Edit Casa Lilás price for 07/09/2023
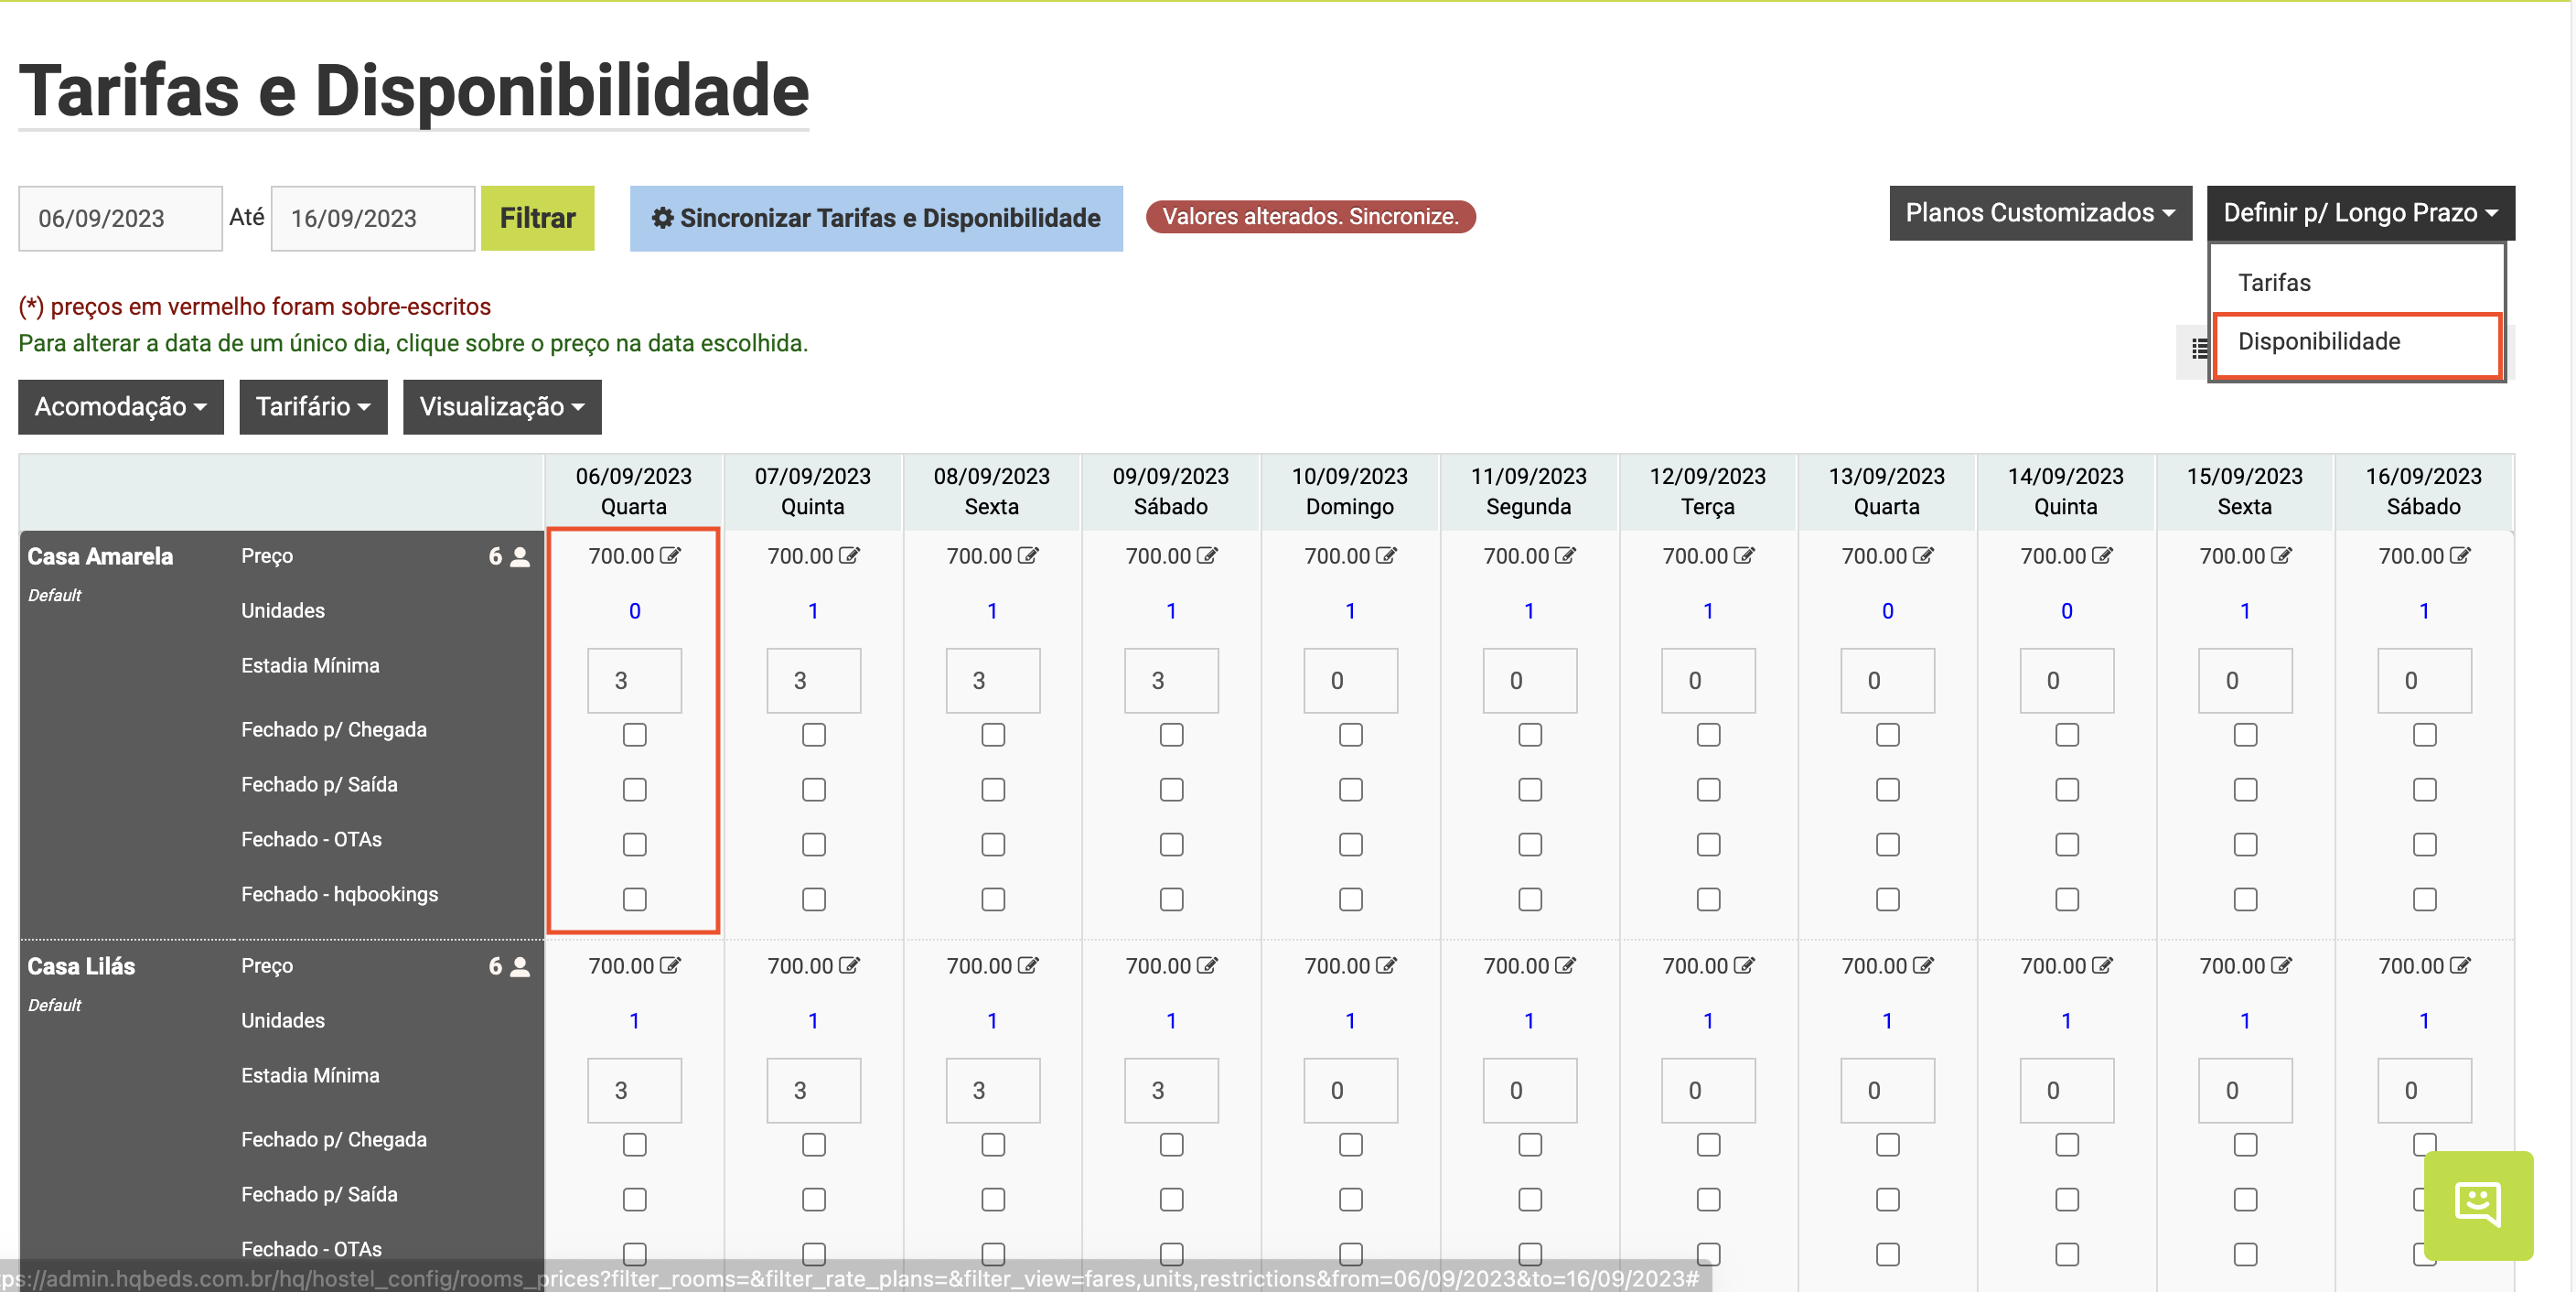The height and width of the screenshot is (1292, 2576). [849, 965]
